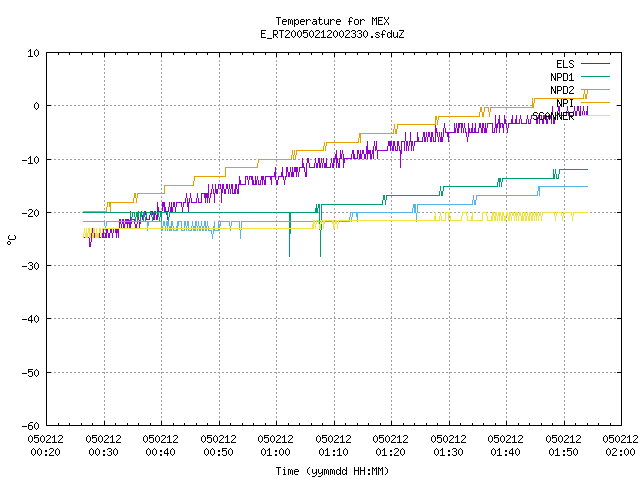Click the y-axis value -20
640x480 pixels.
point(31,213)
